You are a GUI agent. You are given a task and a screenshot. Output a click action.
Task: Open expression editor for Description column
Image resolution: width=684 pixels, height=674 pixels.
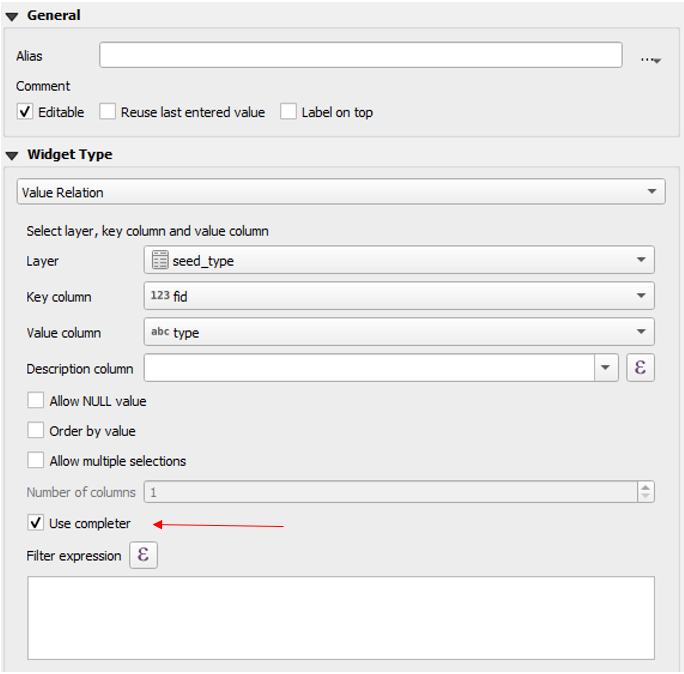[640, 368]
